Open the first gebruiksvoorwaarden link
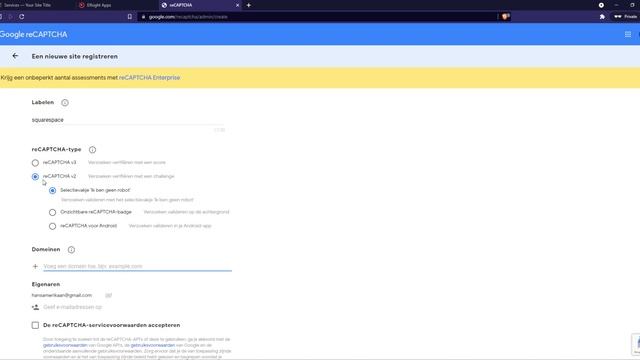The height and width of the screenshot is (360, 640). tap(65, 345)
